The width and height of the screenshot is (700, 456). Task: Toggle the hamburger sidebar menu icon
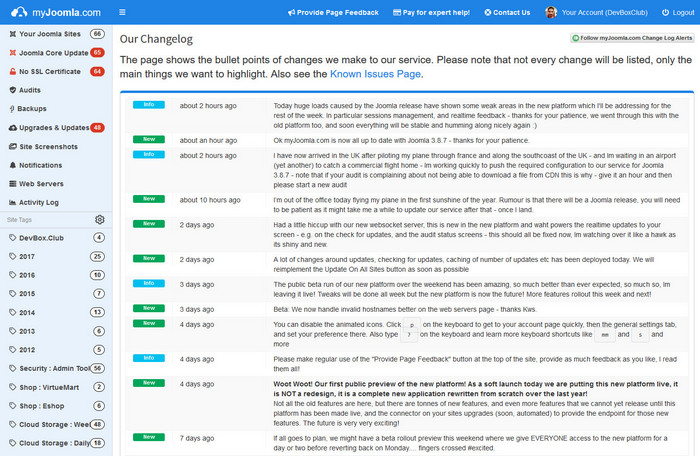[122, 12]
